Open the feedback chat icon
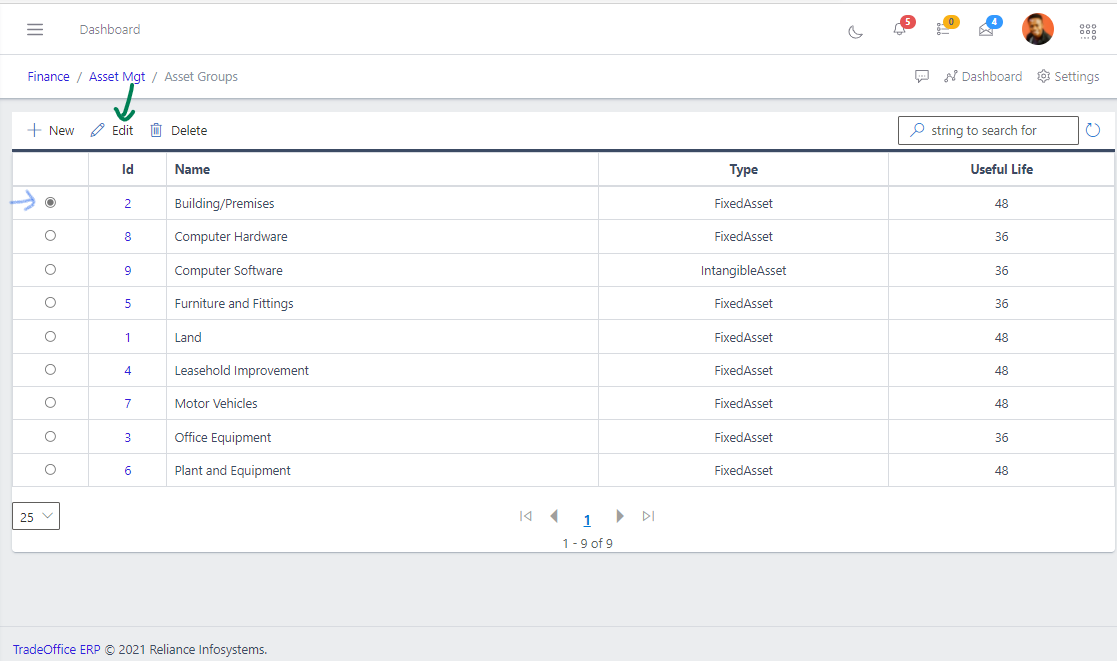The height and width of the screenshot is (661, 1117). point(921,76)
